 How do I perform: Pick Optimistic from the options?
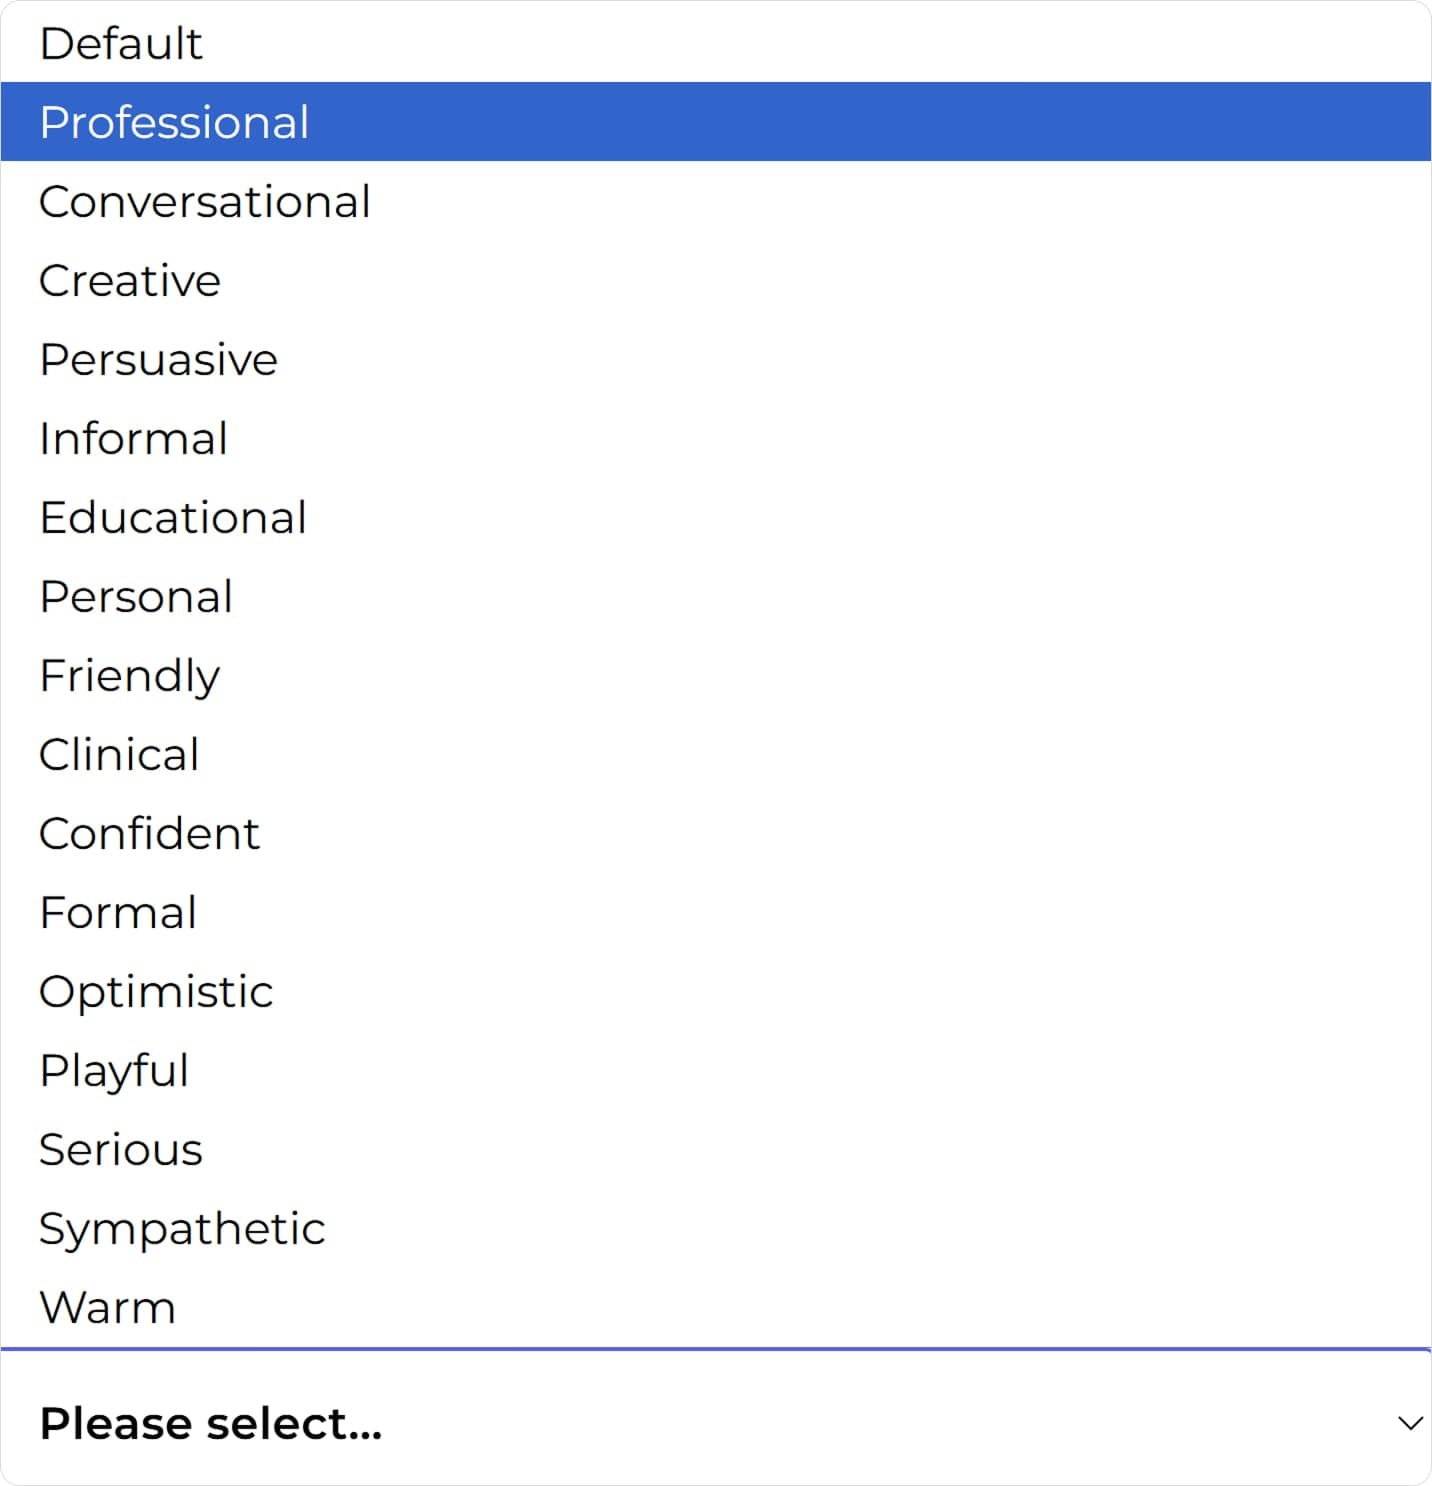coord(156,992)
